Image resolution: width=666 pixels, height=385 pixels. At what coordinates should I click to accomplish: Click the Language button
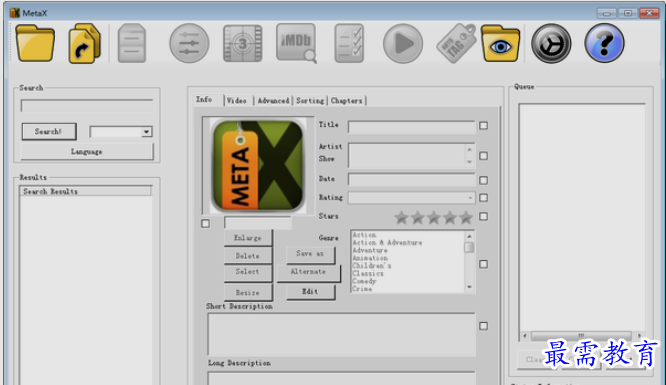87,152
